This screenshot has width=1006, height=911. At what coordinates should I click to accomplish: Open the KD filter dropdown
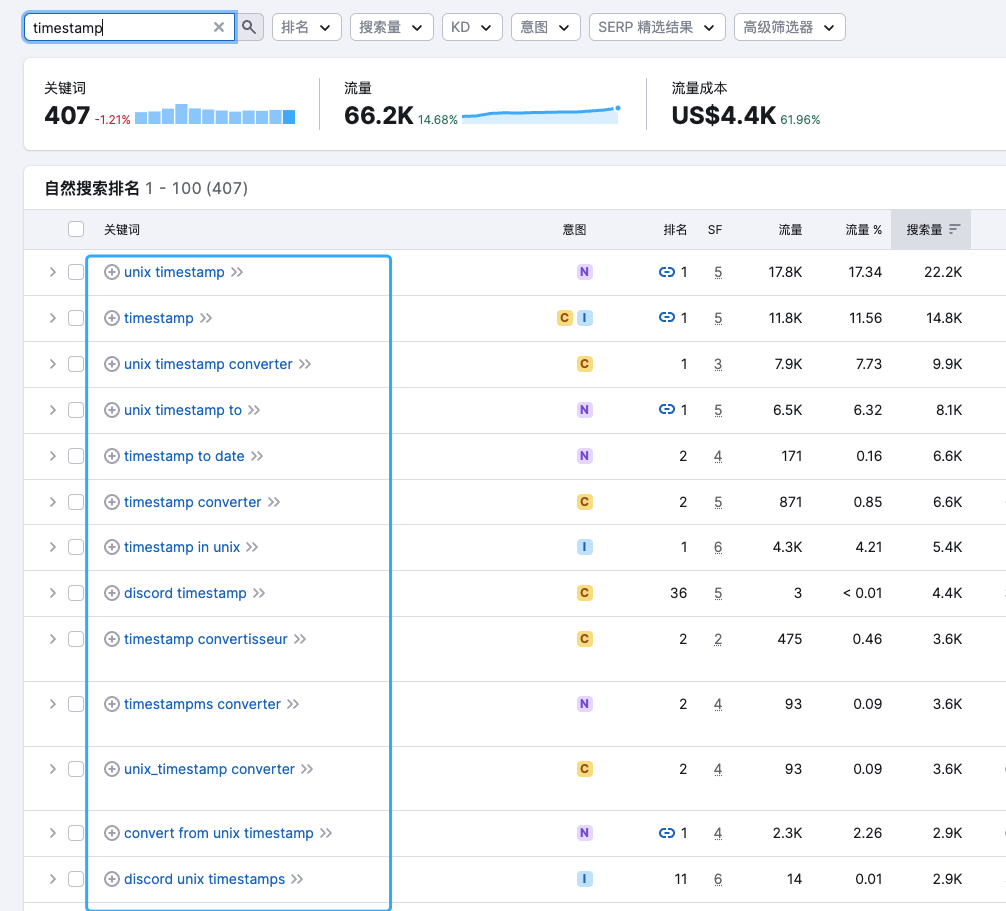coord(472,27)
